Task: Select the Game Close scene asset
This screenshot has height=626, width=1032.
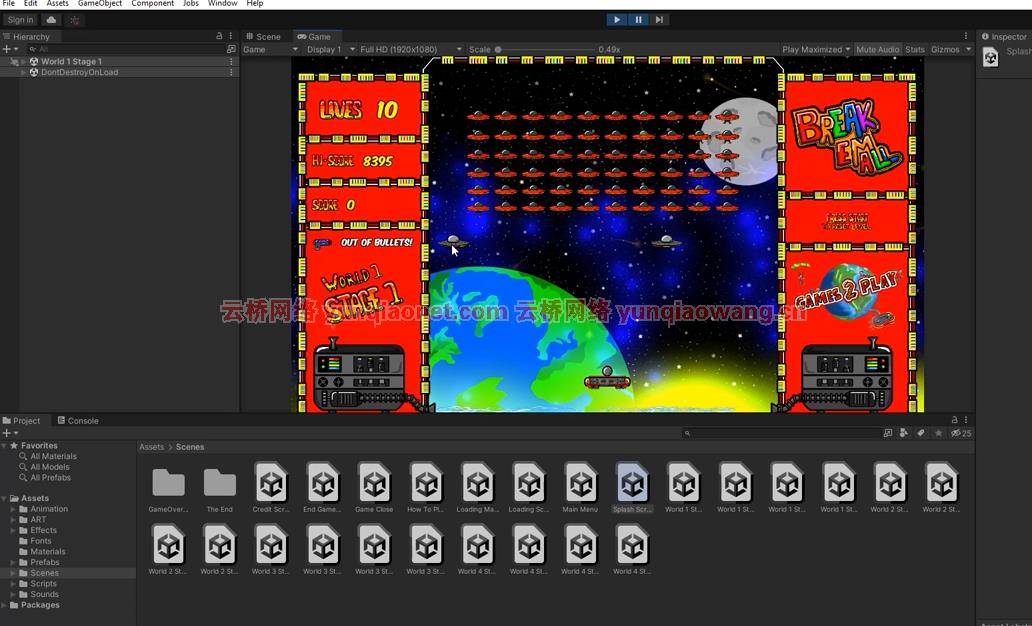Action: pyautogui.click(x=374, y=488)
